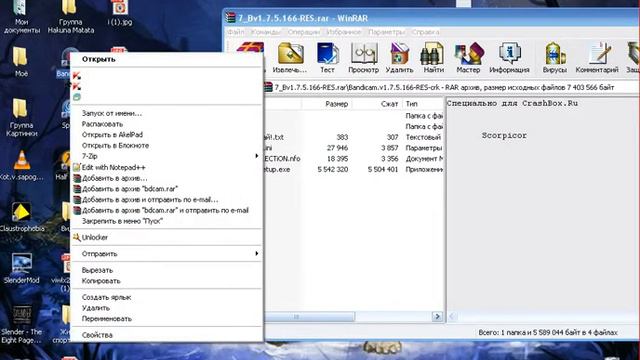Click the Тест toolbar icon in WinRAR

(327, 57)
